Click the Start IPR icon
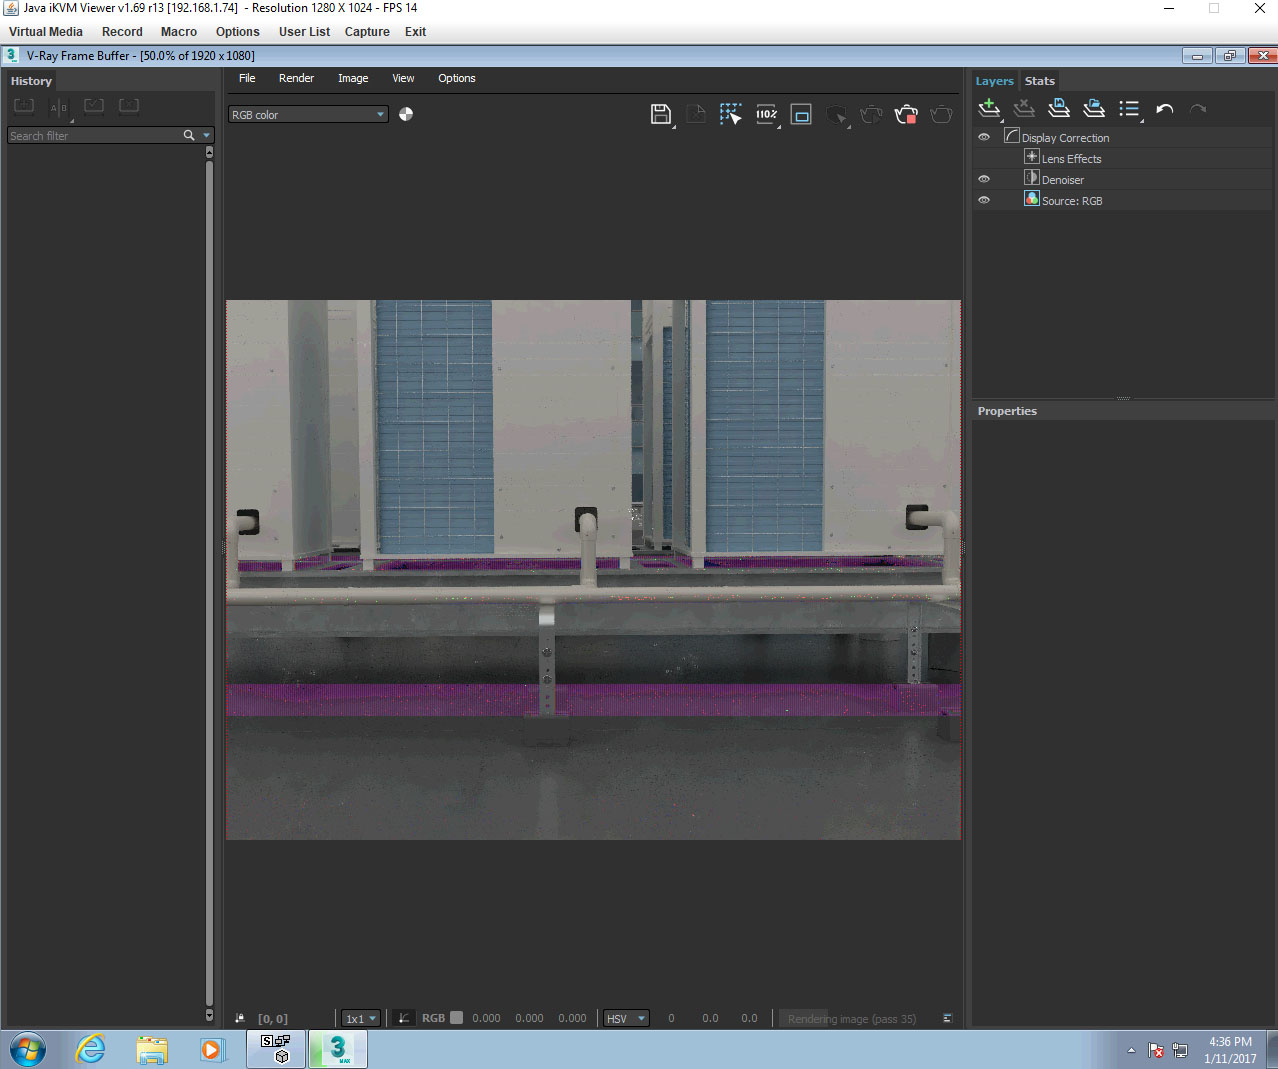The image size is (1278, 1069). point(837,115)
